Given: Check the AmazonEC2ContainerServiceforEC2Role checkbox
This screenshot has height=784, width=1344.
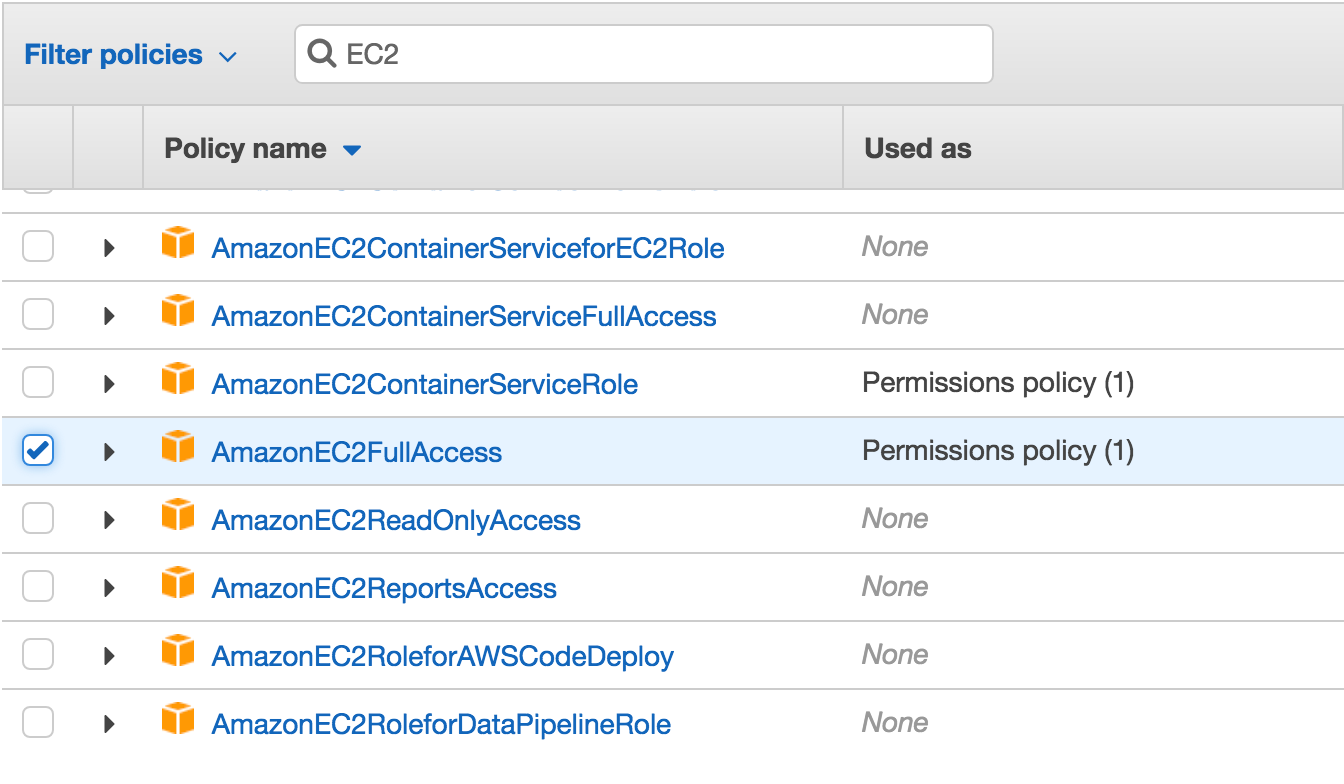Looking at the screenshot, I should tap(38, 247).
